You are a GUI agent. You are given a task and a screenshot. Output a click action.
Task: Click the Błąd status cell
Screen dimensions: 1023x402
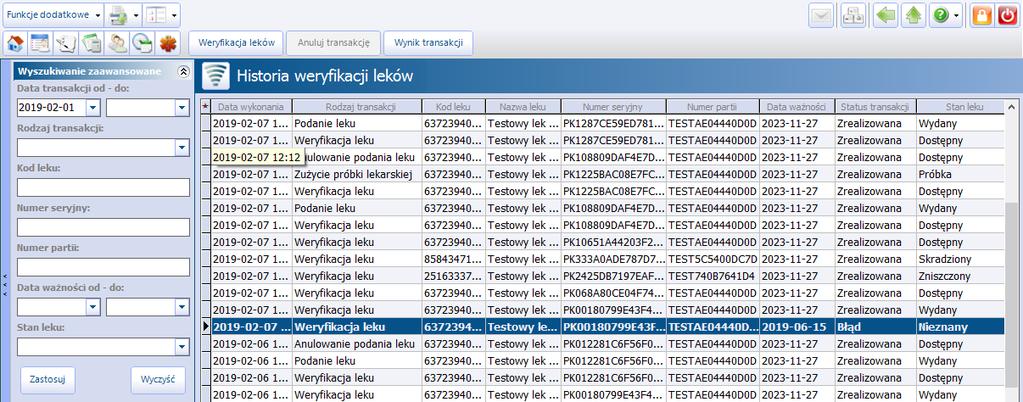click(875, 327)
